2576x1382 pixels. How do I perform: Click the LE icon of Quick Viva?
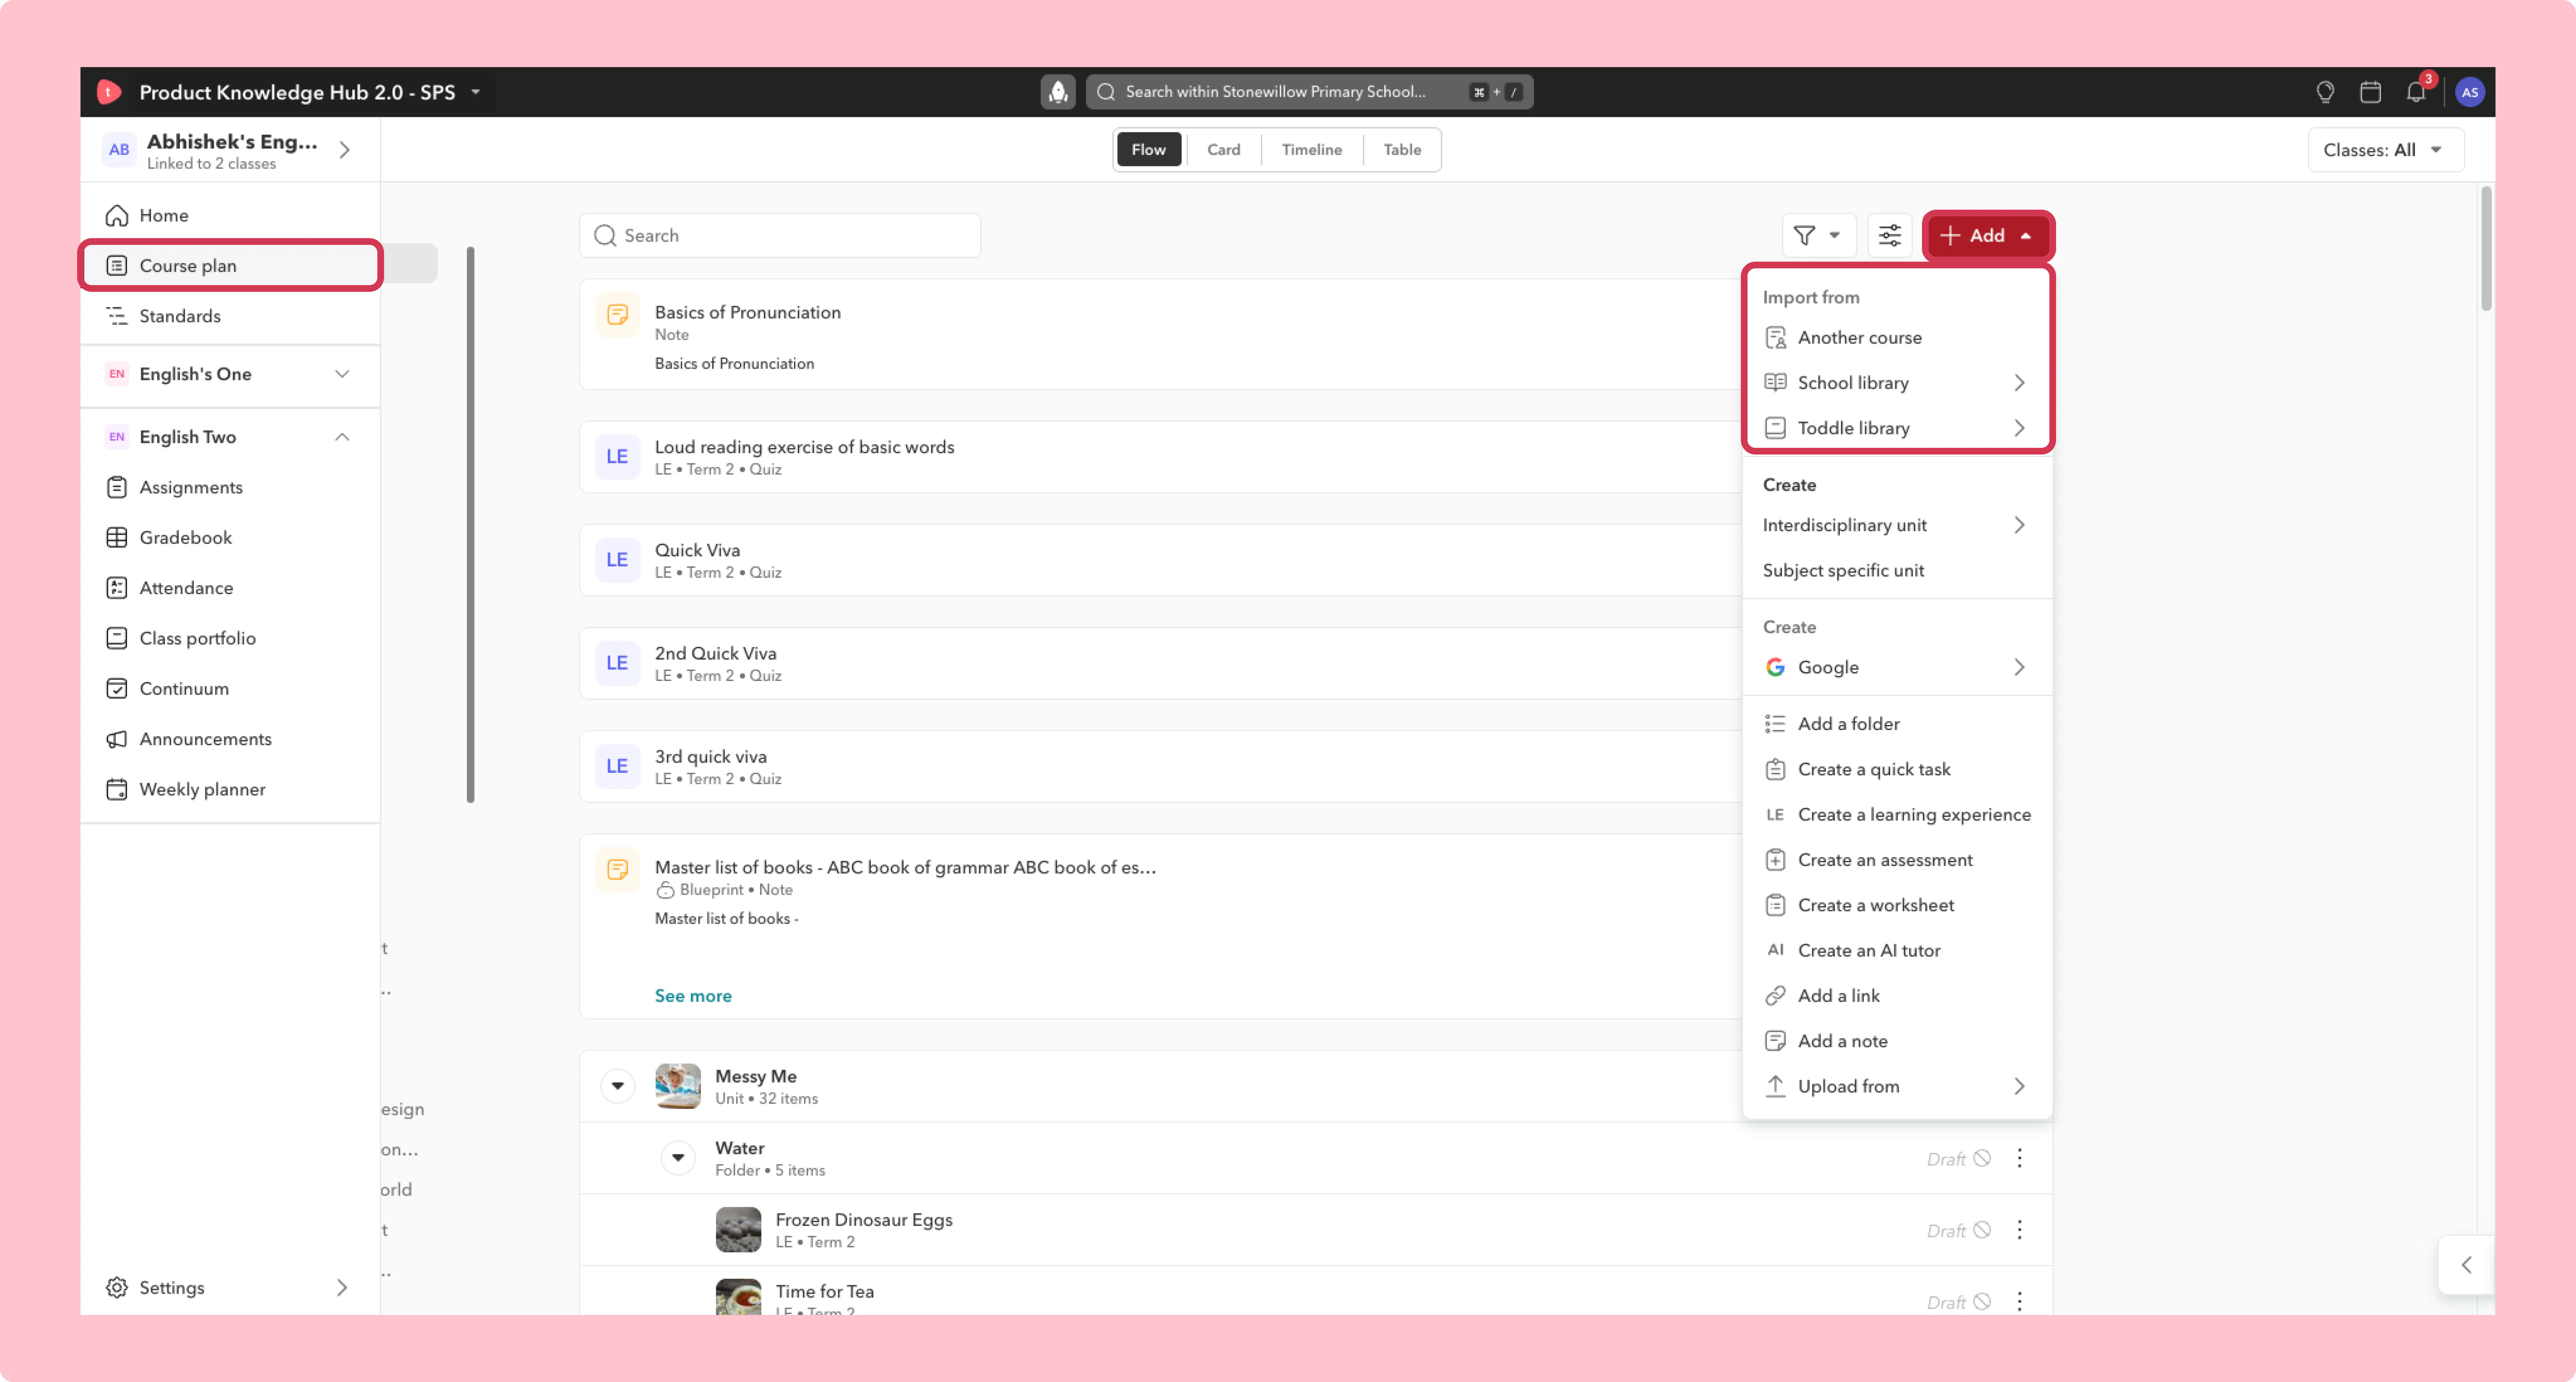pyautogui.click(x=617, y=560)
